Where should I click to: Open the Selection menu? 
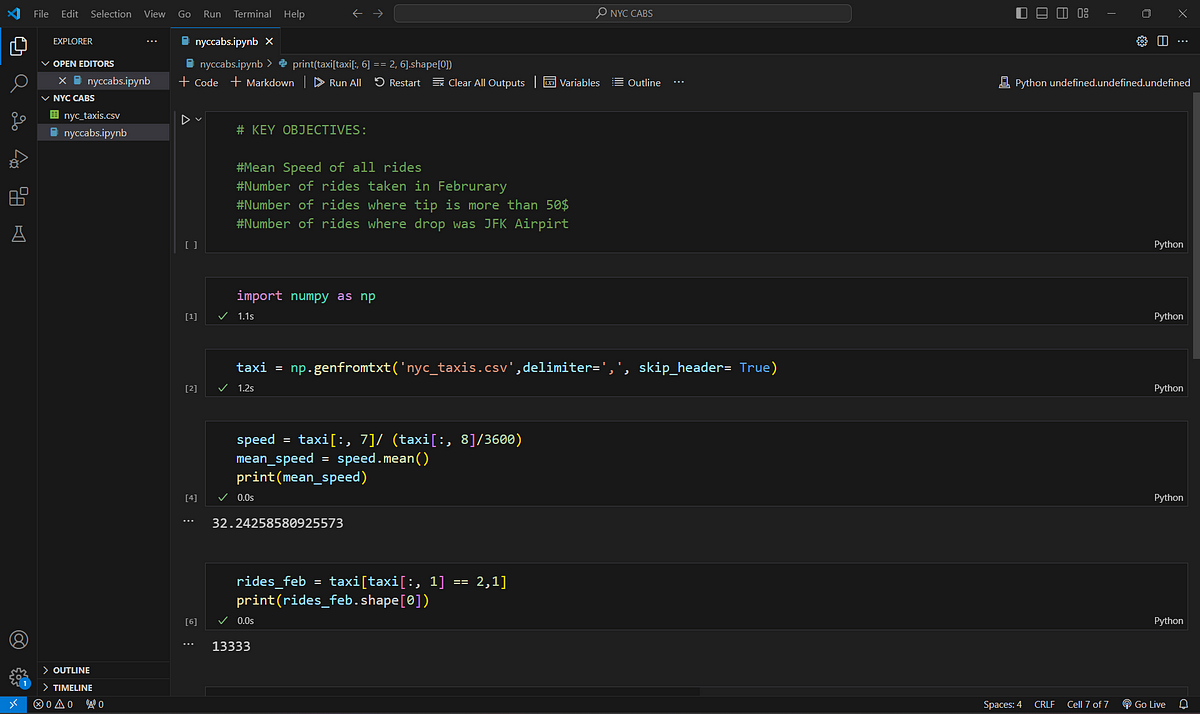[111, 14]
